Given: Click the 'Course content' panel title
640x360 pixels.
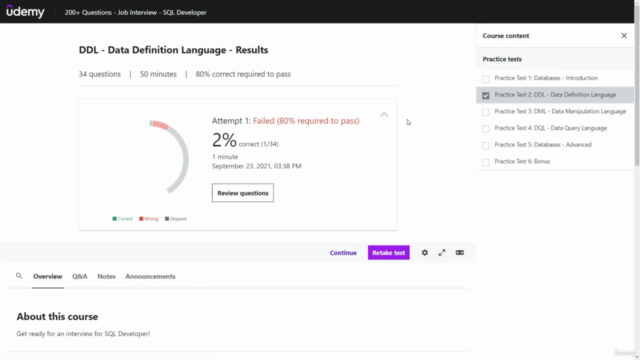Looking at the screenshot, I should tap(506, 36).
